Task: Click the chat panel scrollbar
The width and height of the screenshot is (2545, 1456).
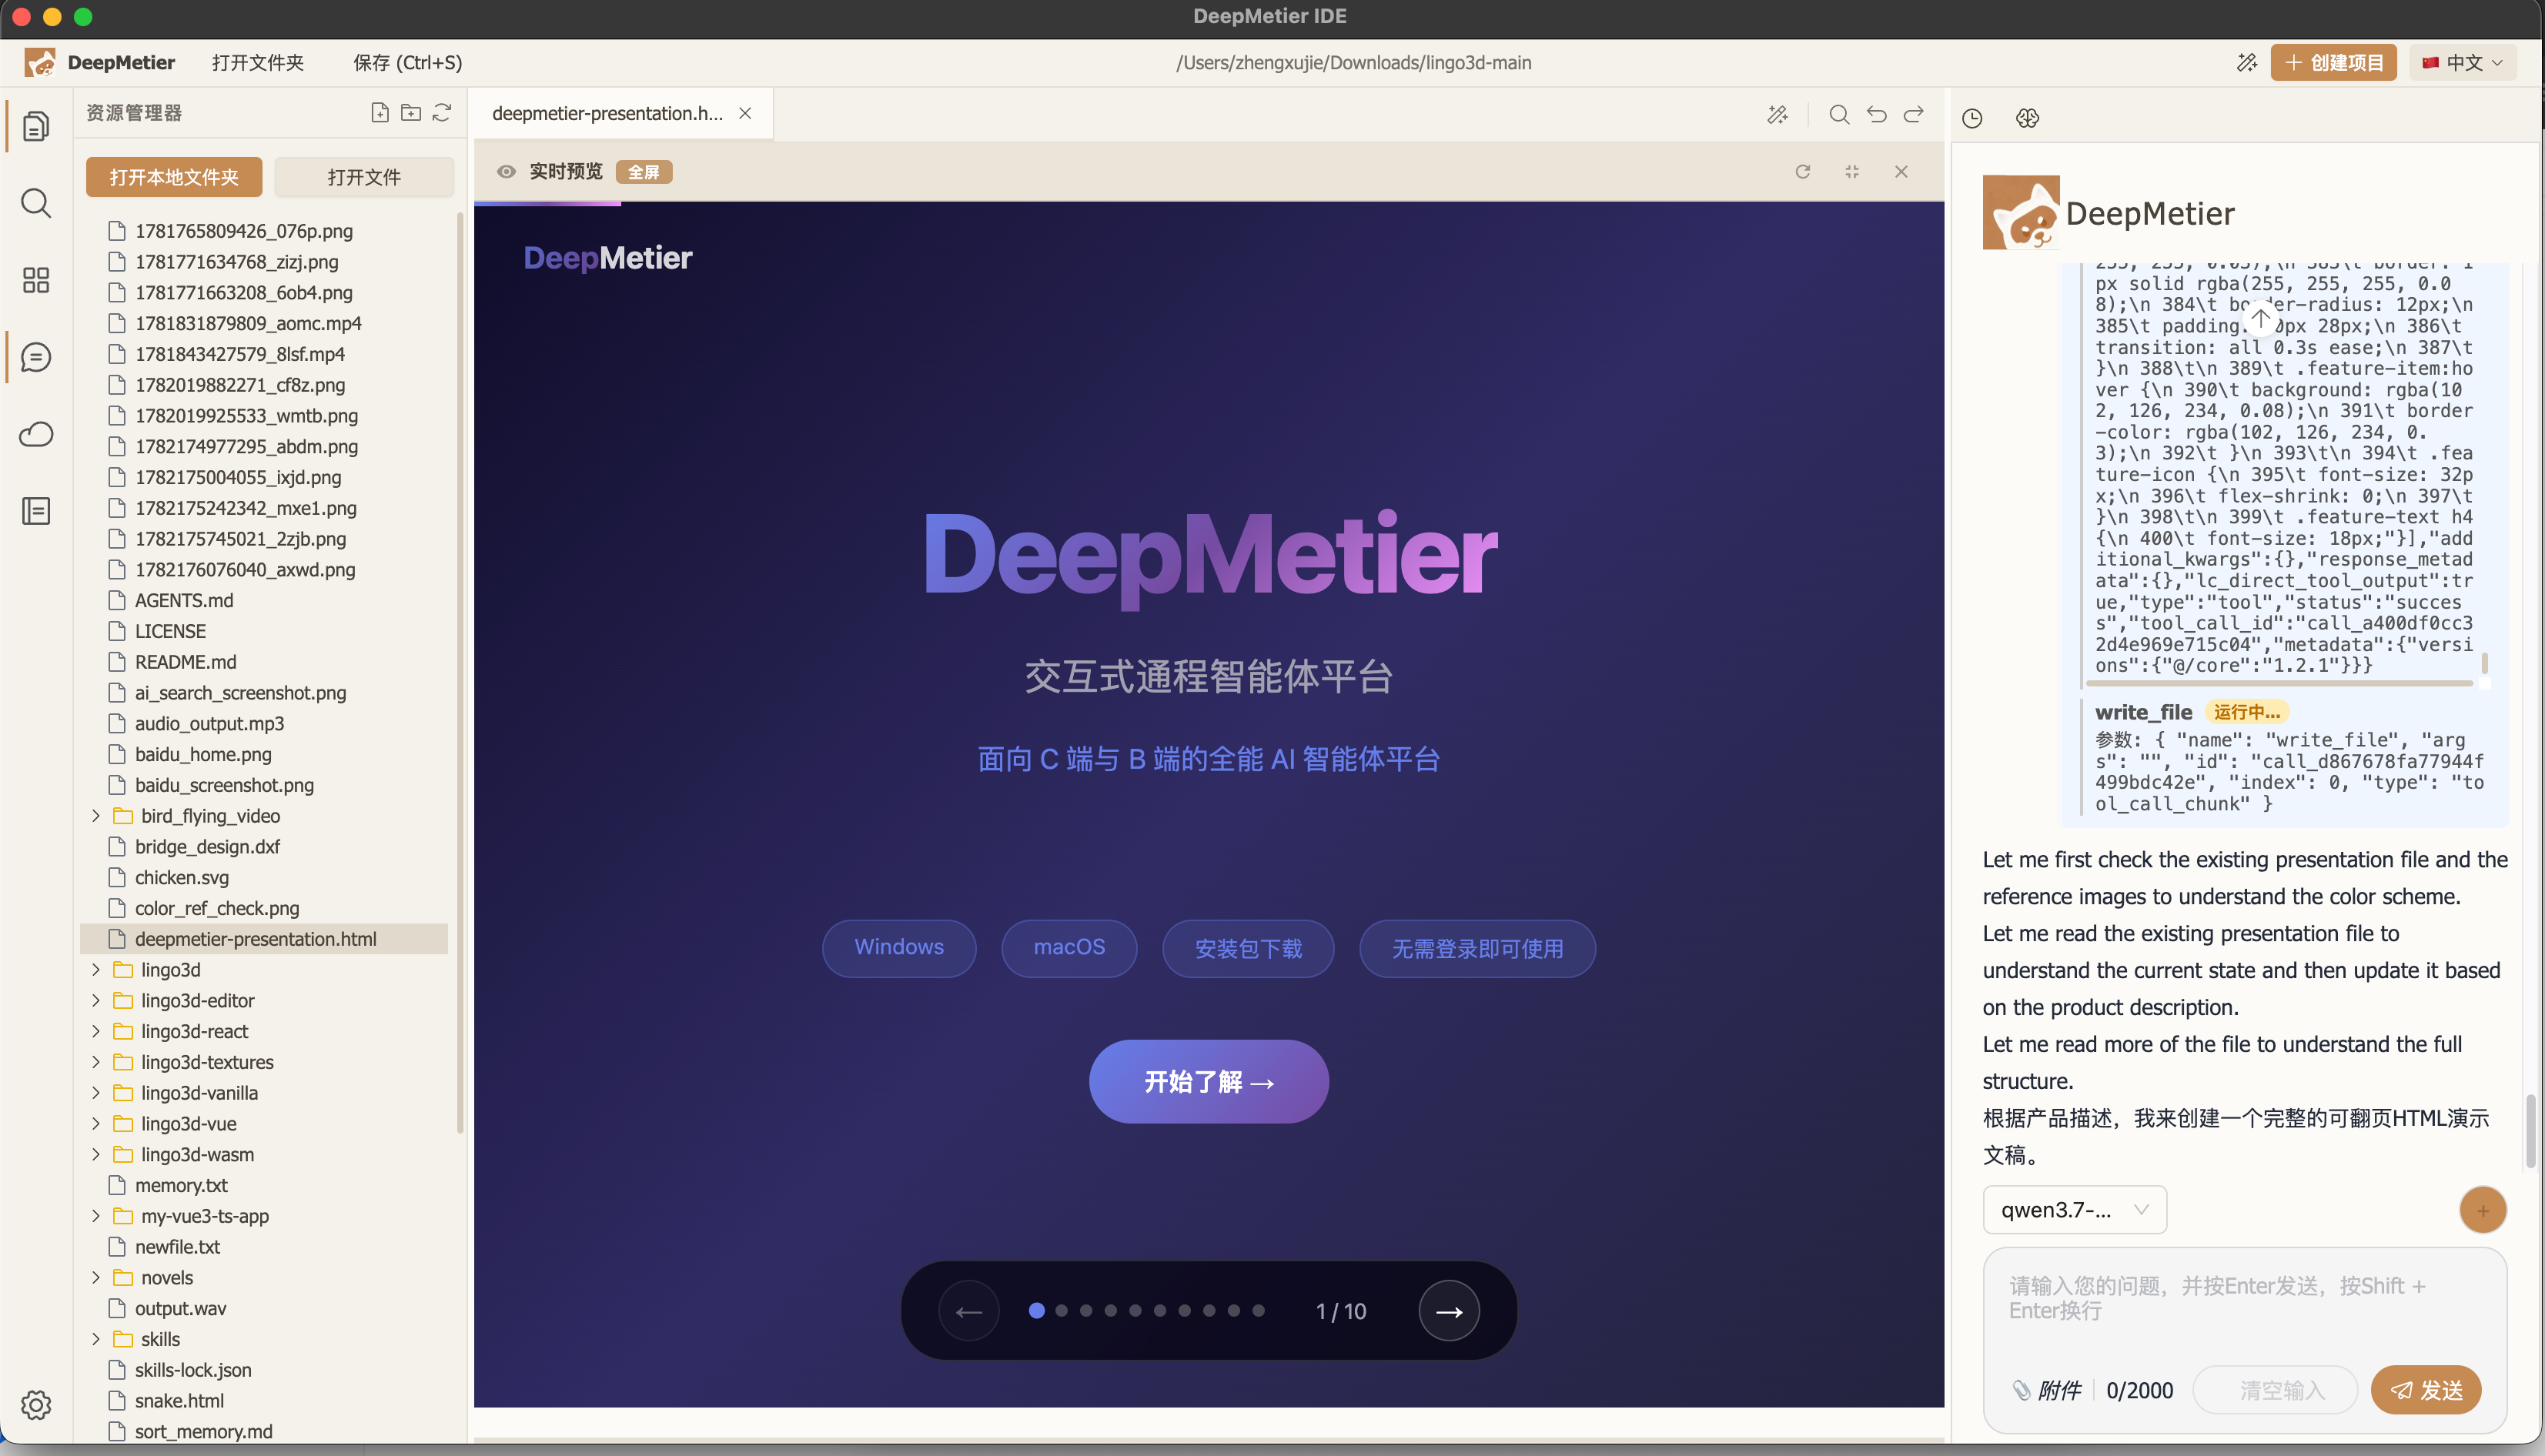Action: pyautogui.click(x=2530, y=1132)
